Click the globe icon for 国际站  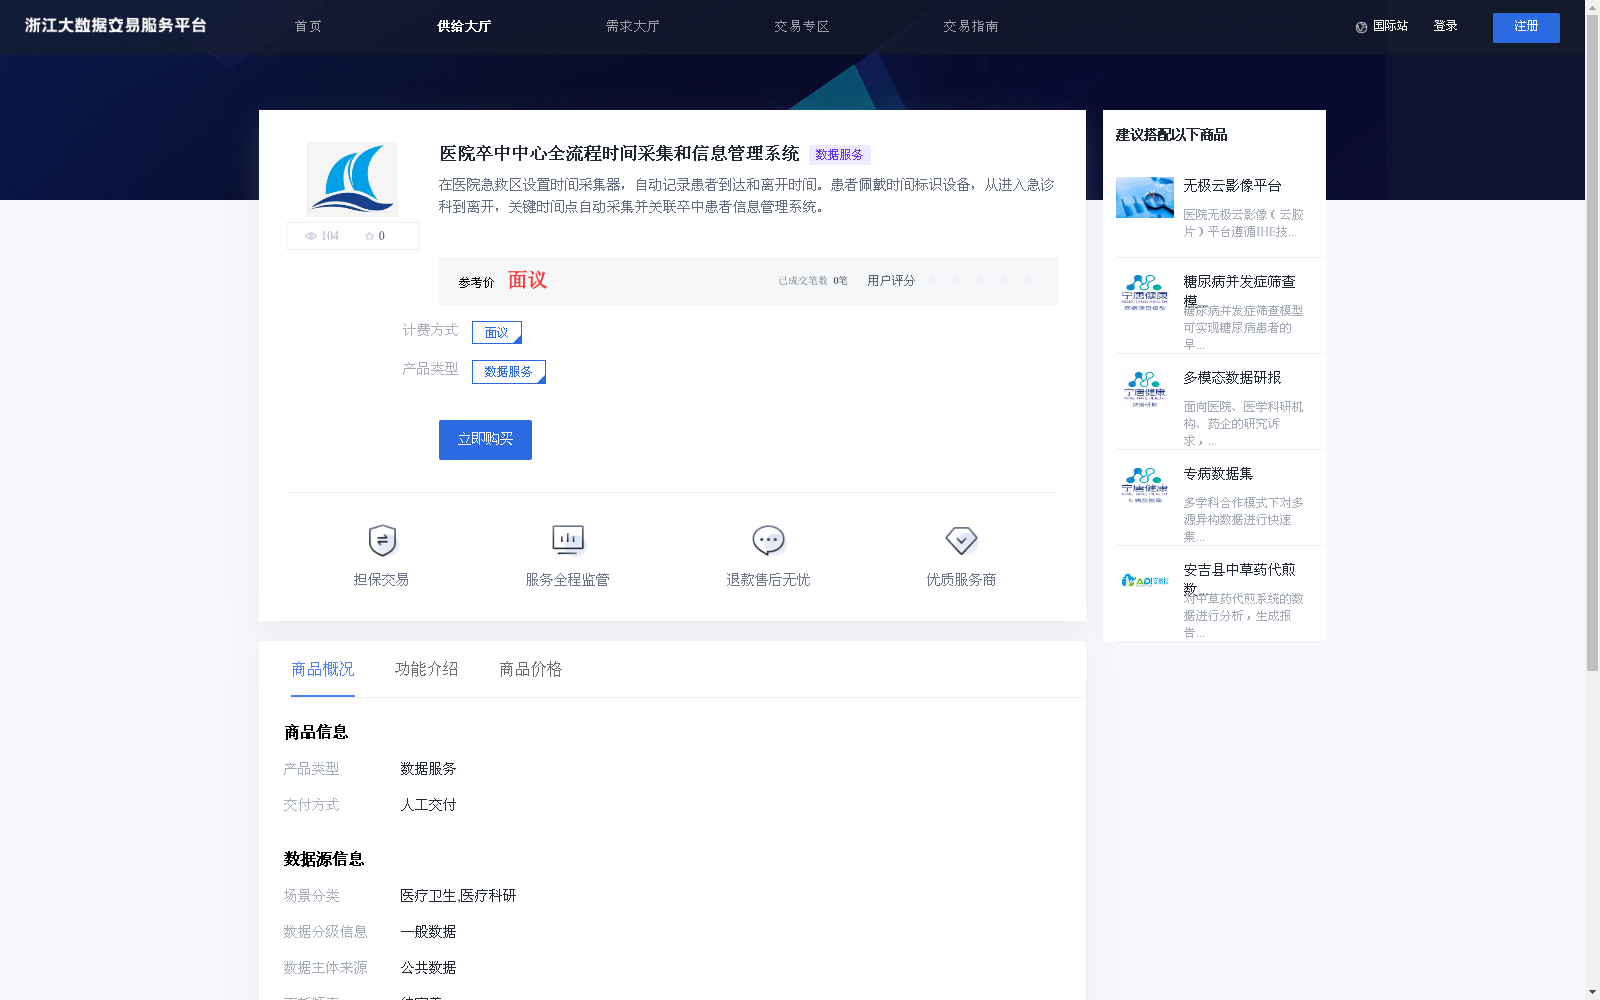(1361, 27)
